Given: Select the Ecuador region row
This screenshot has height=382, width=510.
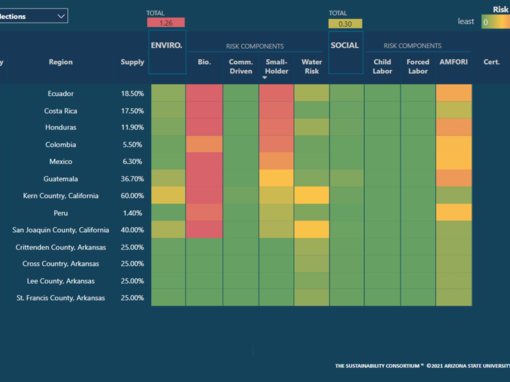Looking at the screenshot, I should pos(60,93).
